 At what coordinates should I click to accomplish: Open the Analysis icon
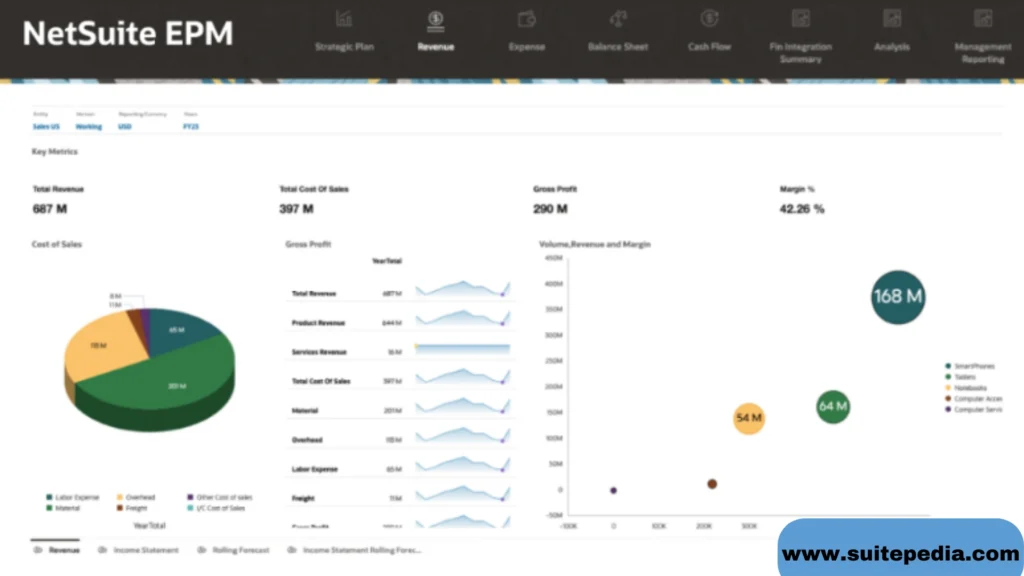click(892, 19)
